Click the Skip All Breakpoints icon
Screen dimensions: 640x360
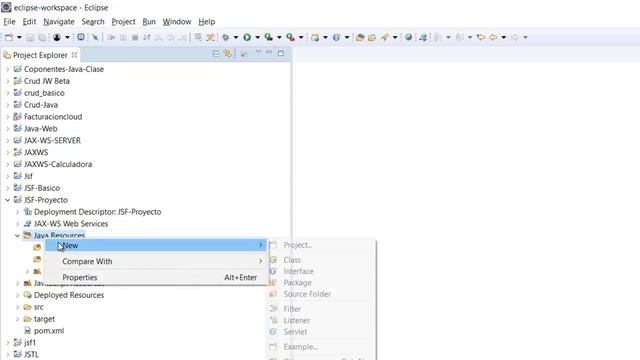pos(95,37)
